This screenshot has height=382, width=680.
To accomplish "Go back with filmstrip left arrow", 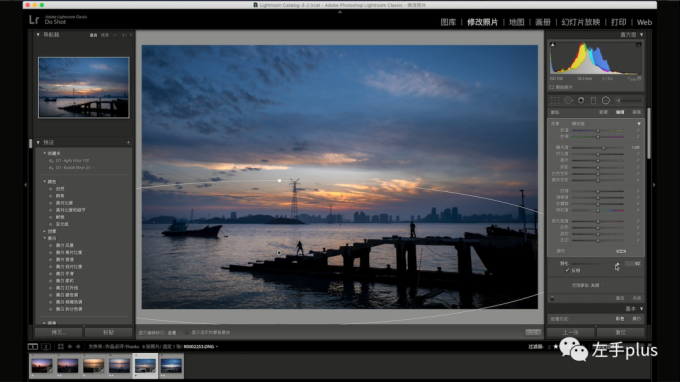I will pos(69,346).
